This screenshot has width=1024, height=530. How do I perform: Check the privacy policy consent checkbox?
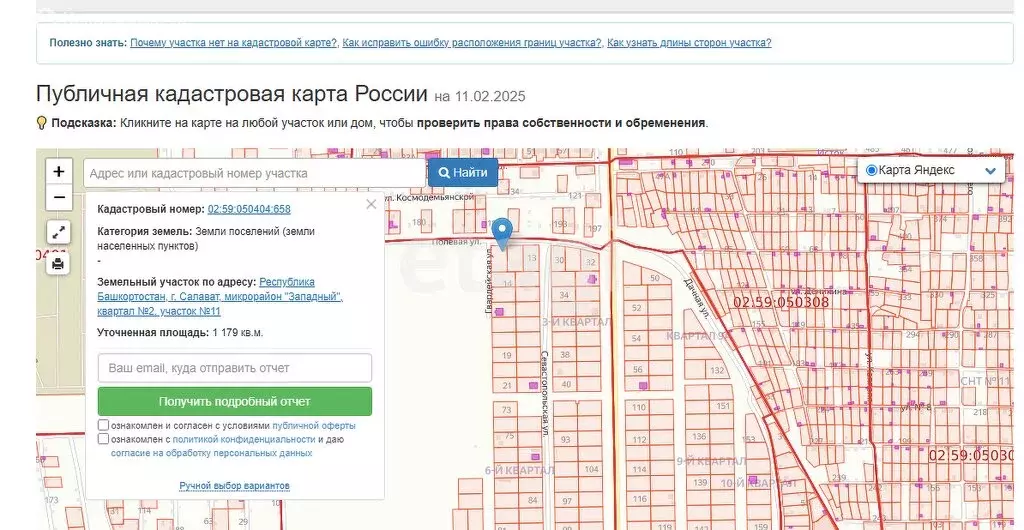coord(103,439)
